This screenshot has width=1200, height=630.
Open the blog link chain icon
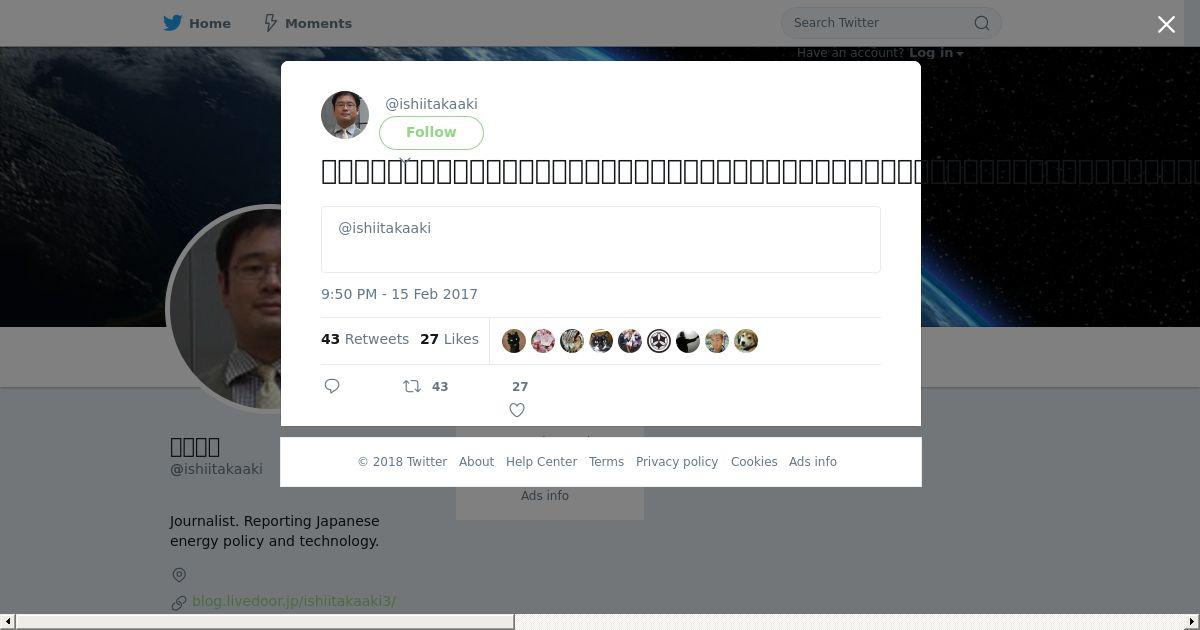(179, 602)
